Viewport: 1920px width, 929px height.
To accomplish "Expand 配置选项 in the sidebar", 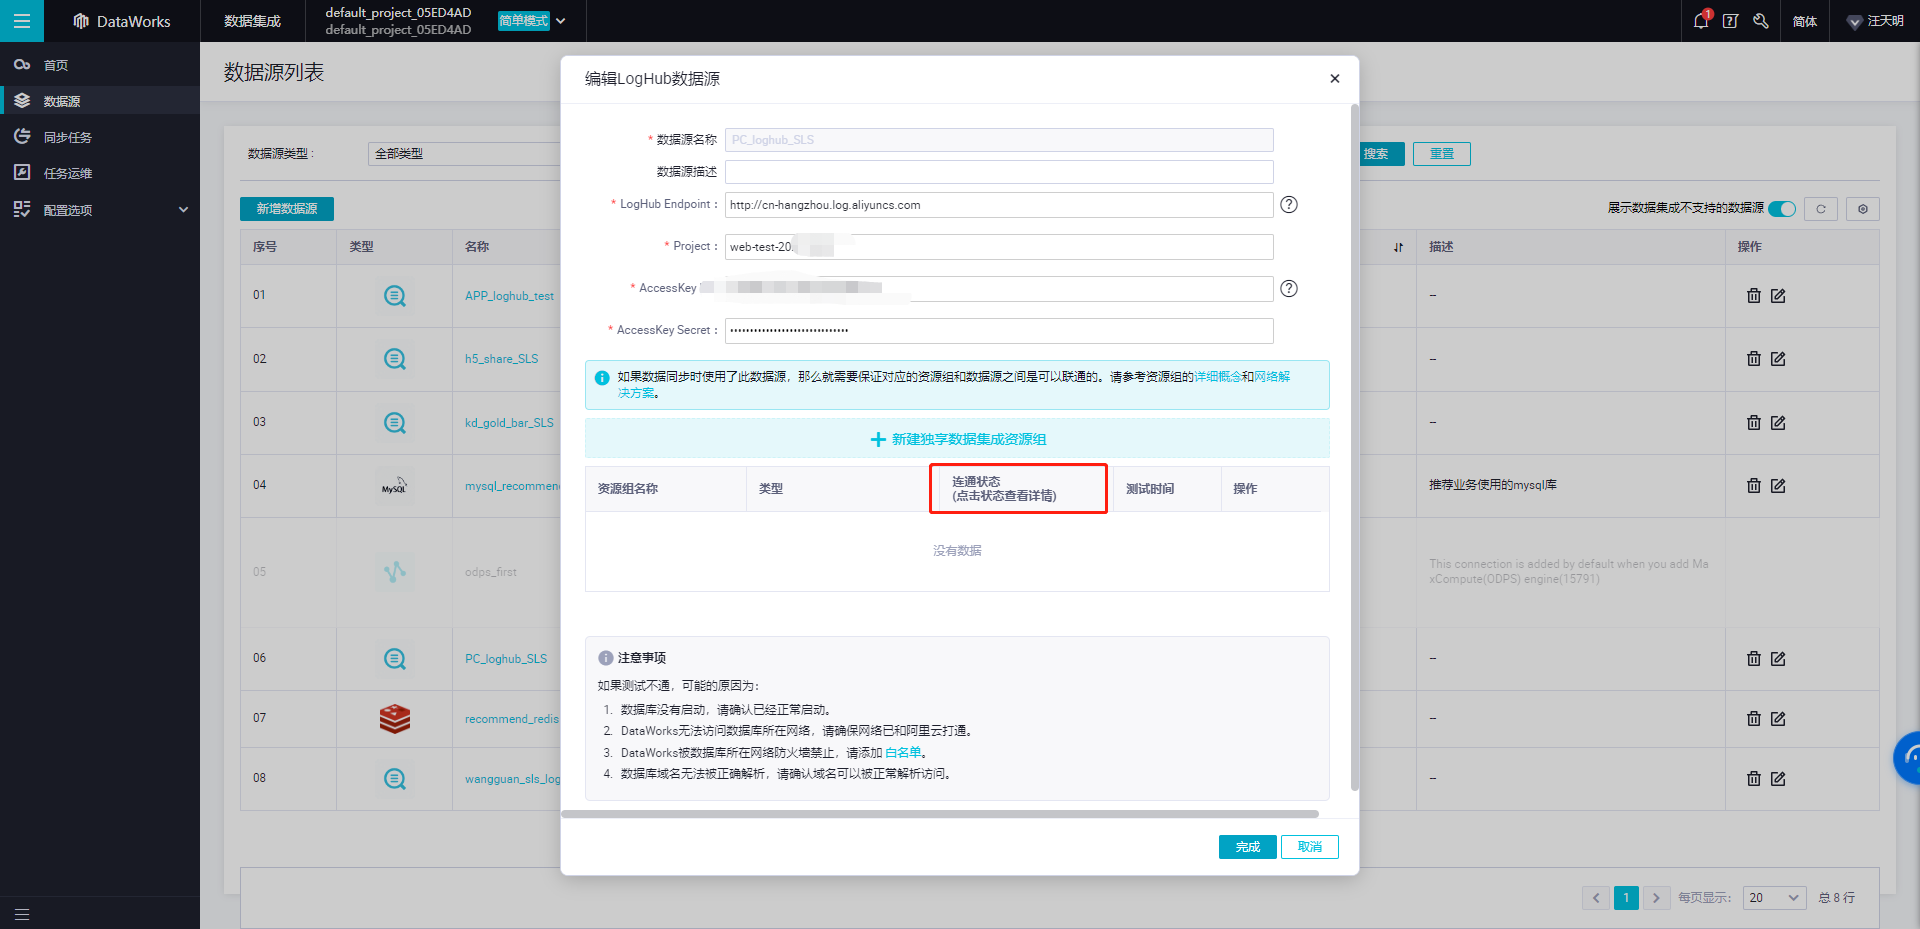I will 100,210.
